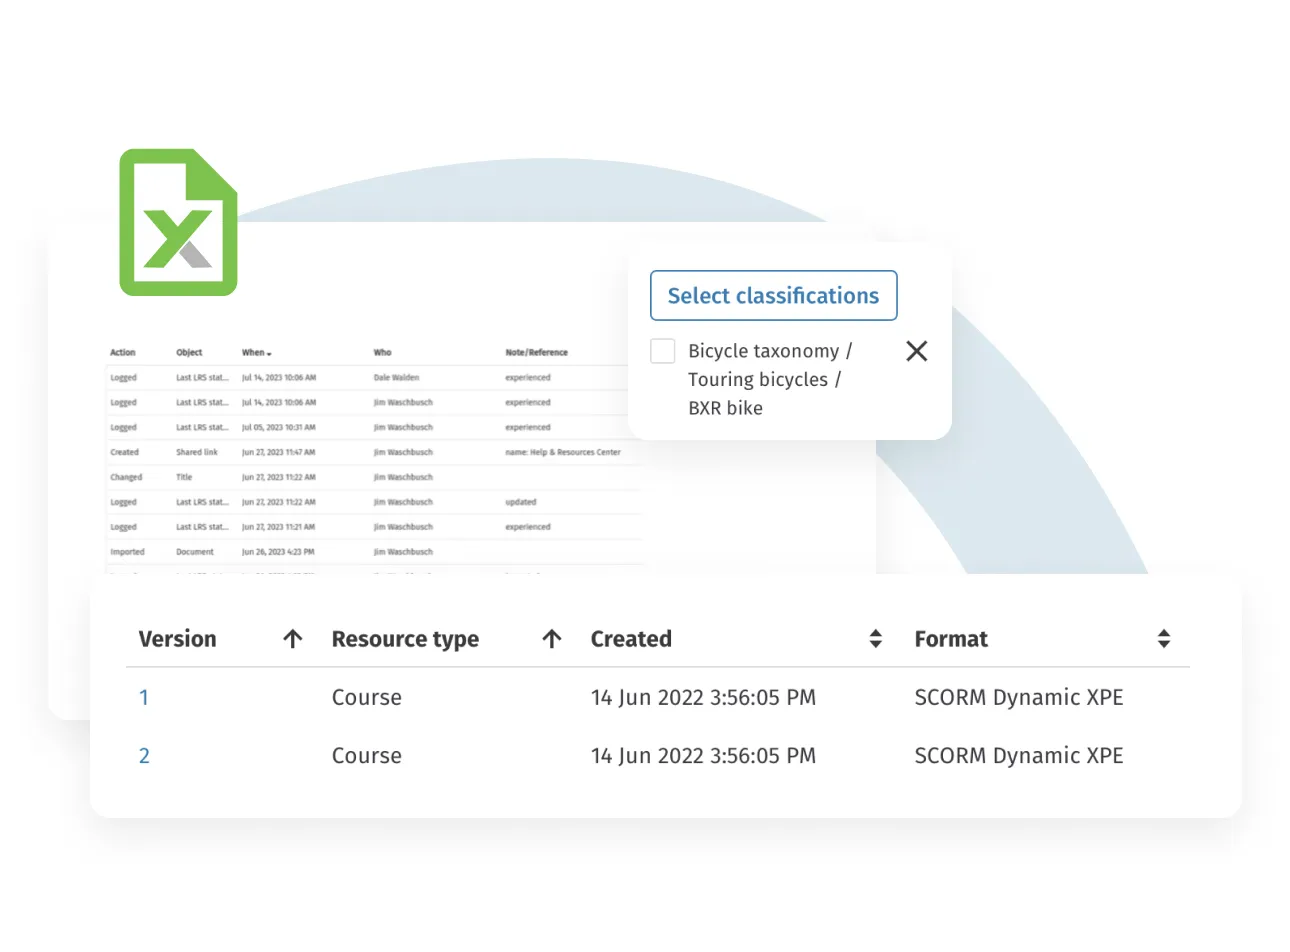The width and height of the screenshot is (1290, 952).
Task: Click the 'updated' note cell
Action: [521, 502]
